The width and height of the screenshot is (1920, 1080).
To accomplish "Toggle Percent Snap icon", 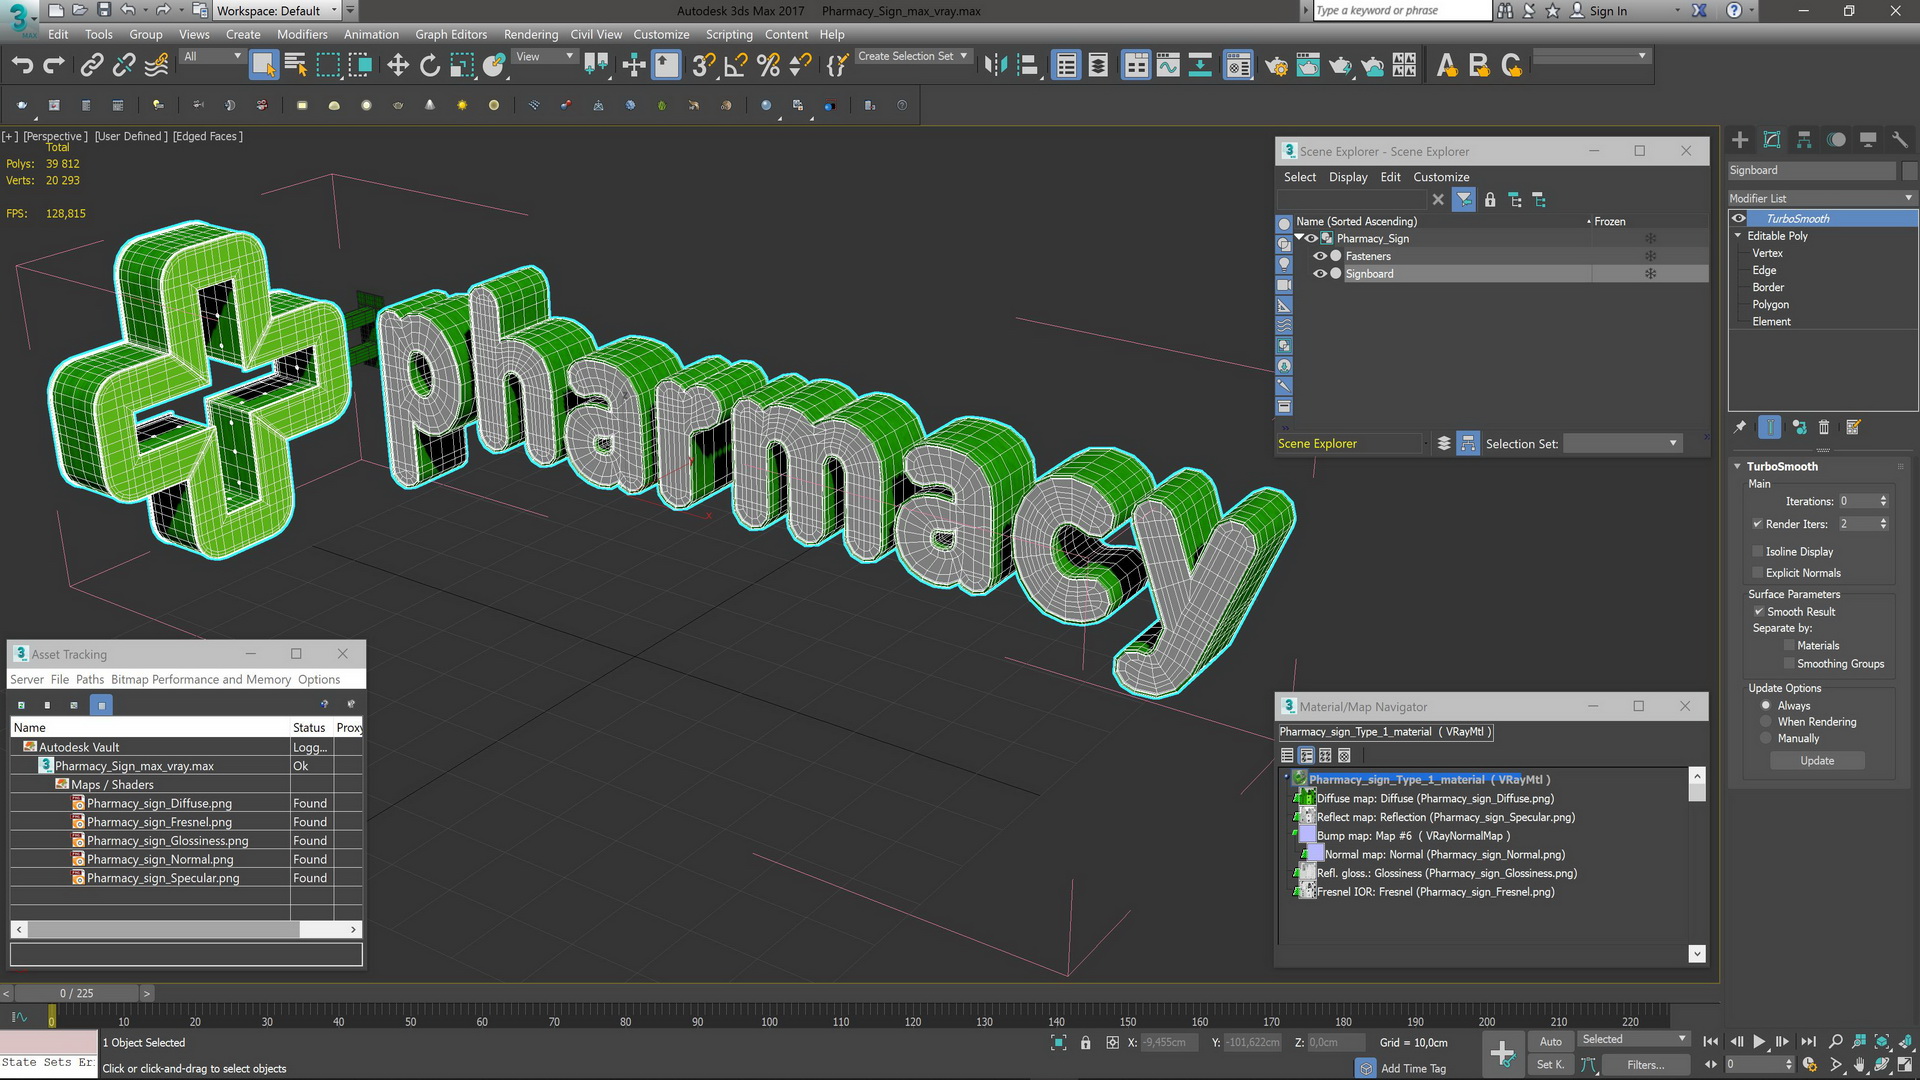I will [768, 66].
